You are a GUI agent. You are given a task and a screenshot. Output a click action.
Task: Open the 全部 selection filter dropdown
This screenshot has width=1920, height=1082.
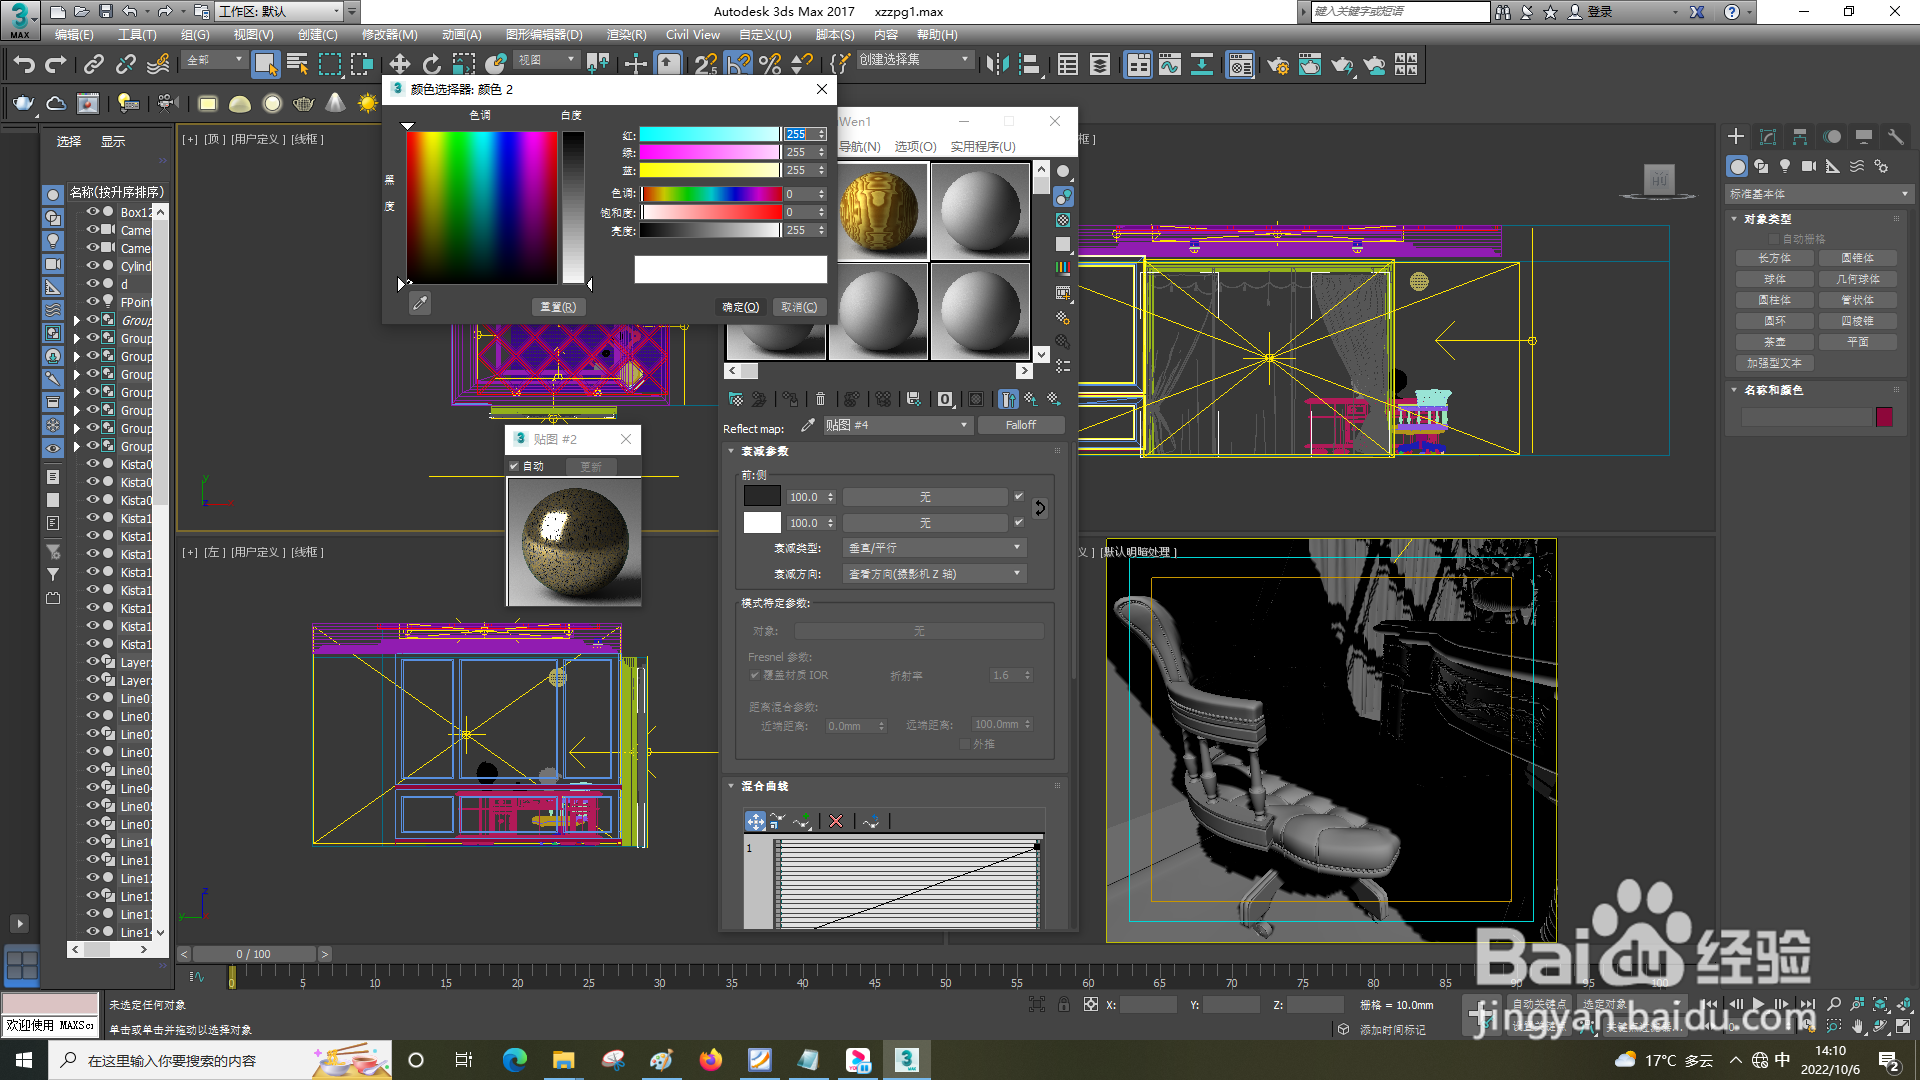click(215, 60)
